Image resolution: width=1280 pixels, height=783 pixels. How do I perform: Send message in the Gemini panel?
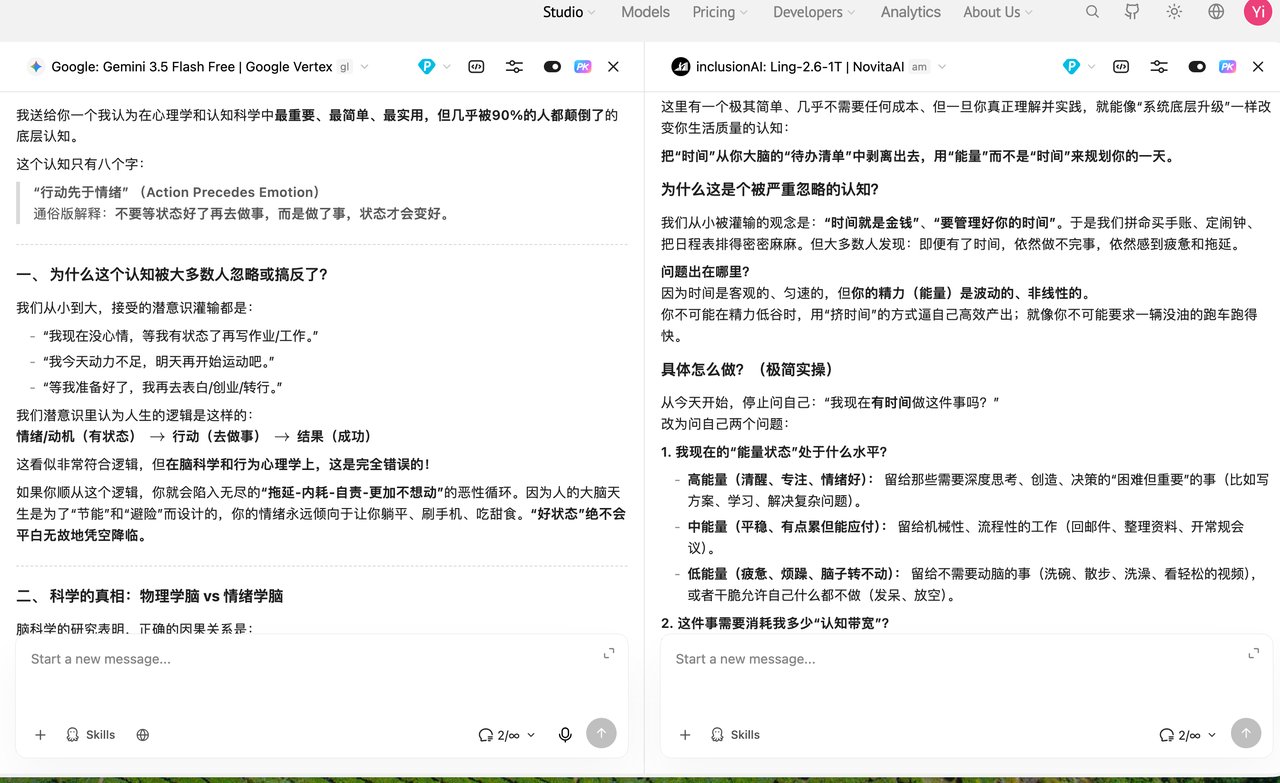[x=601, y=734]
